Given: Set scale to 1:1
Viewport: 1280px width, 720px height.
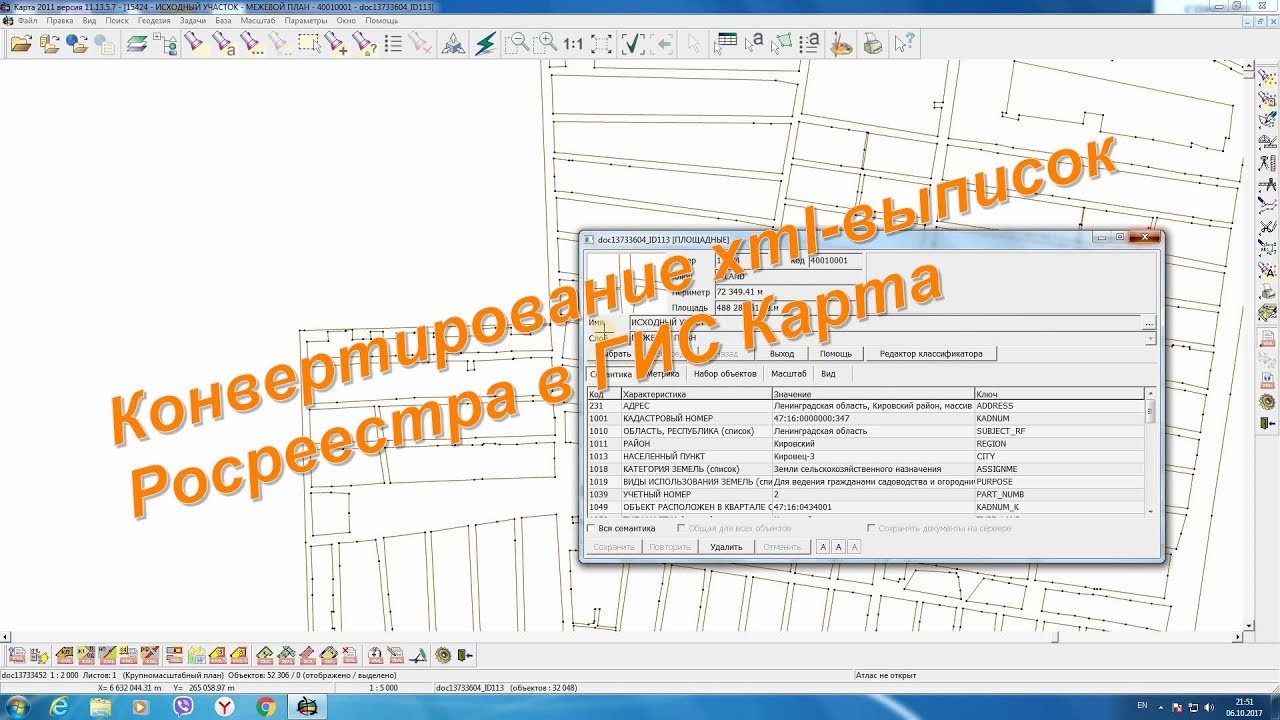Looking at the screenshot, I should [x=573, y=44].
